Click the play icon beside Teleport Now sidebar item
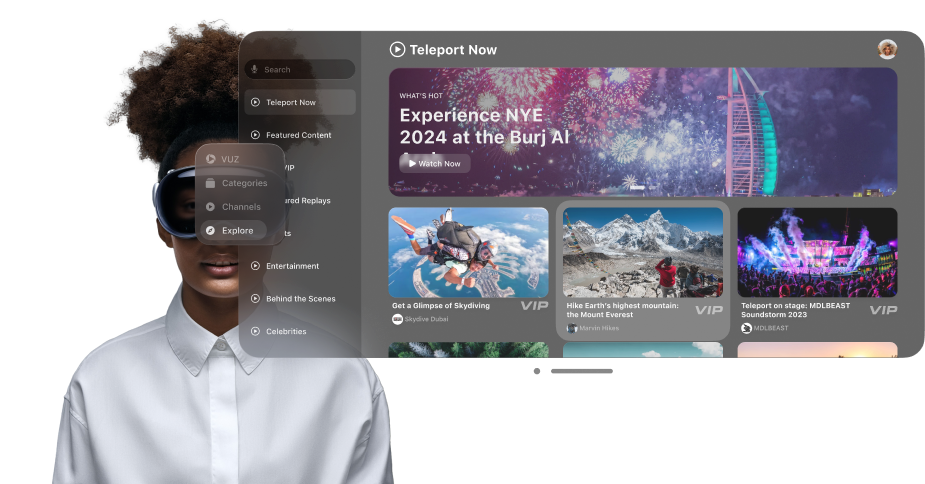Image resolution: width=925 pixels, height=484 pixels. (x=255, y=102)
